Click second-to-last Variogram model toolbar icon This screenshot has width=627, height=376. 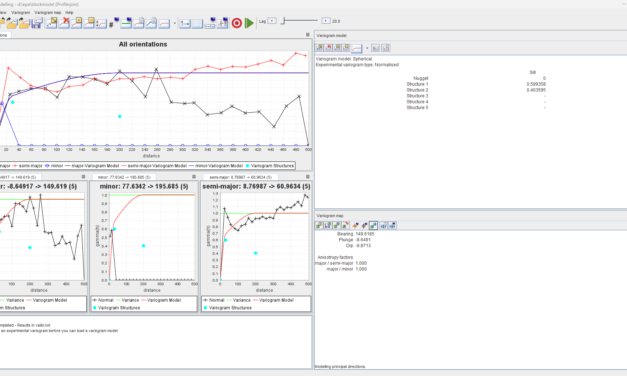(x=375, y=48)
